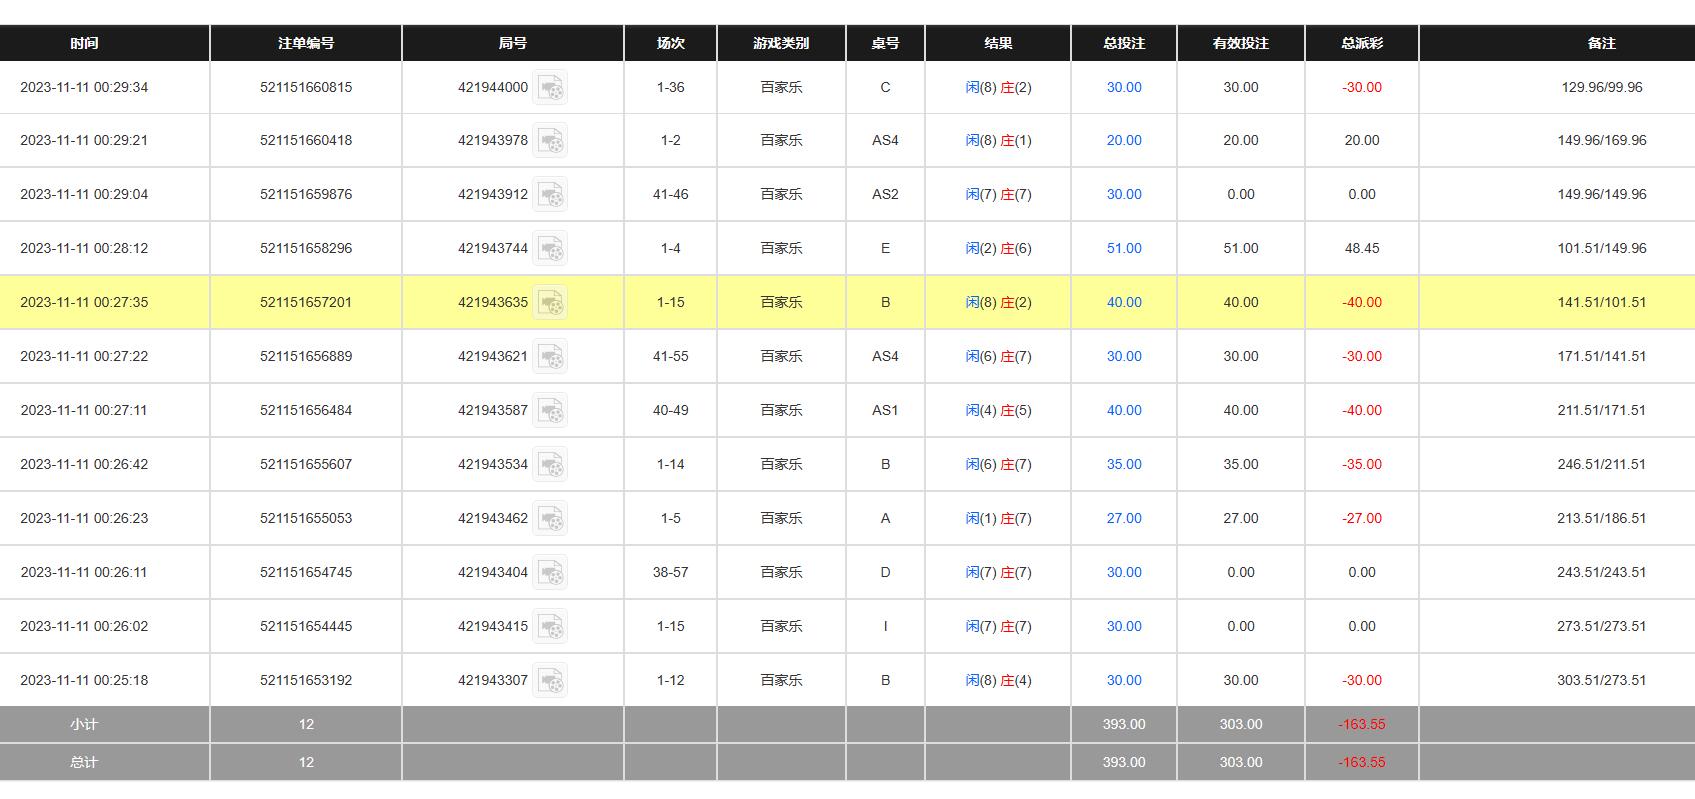Click video icon for round 421943307

[550, 681]
